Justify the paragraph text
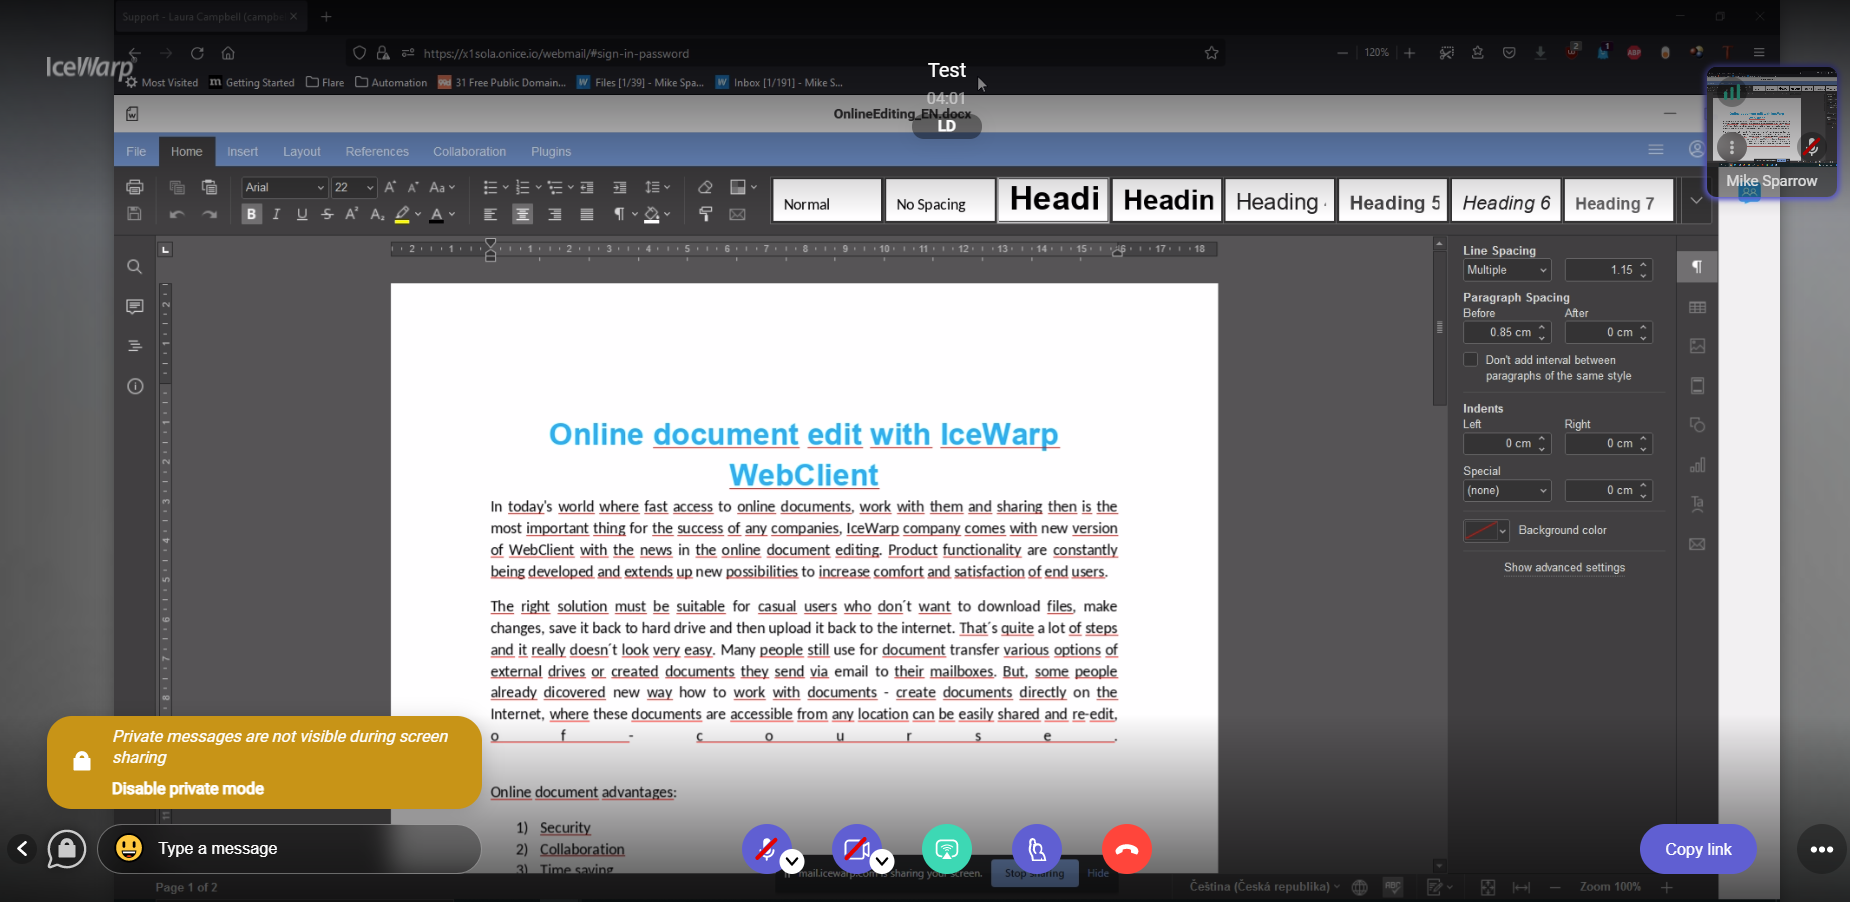The width and height of the screenshot is (1850, 902). [587, 214]
